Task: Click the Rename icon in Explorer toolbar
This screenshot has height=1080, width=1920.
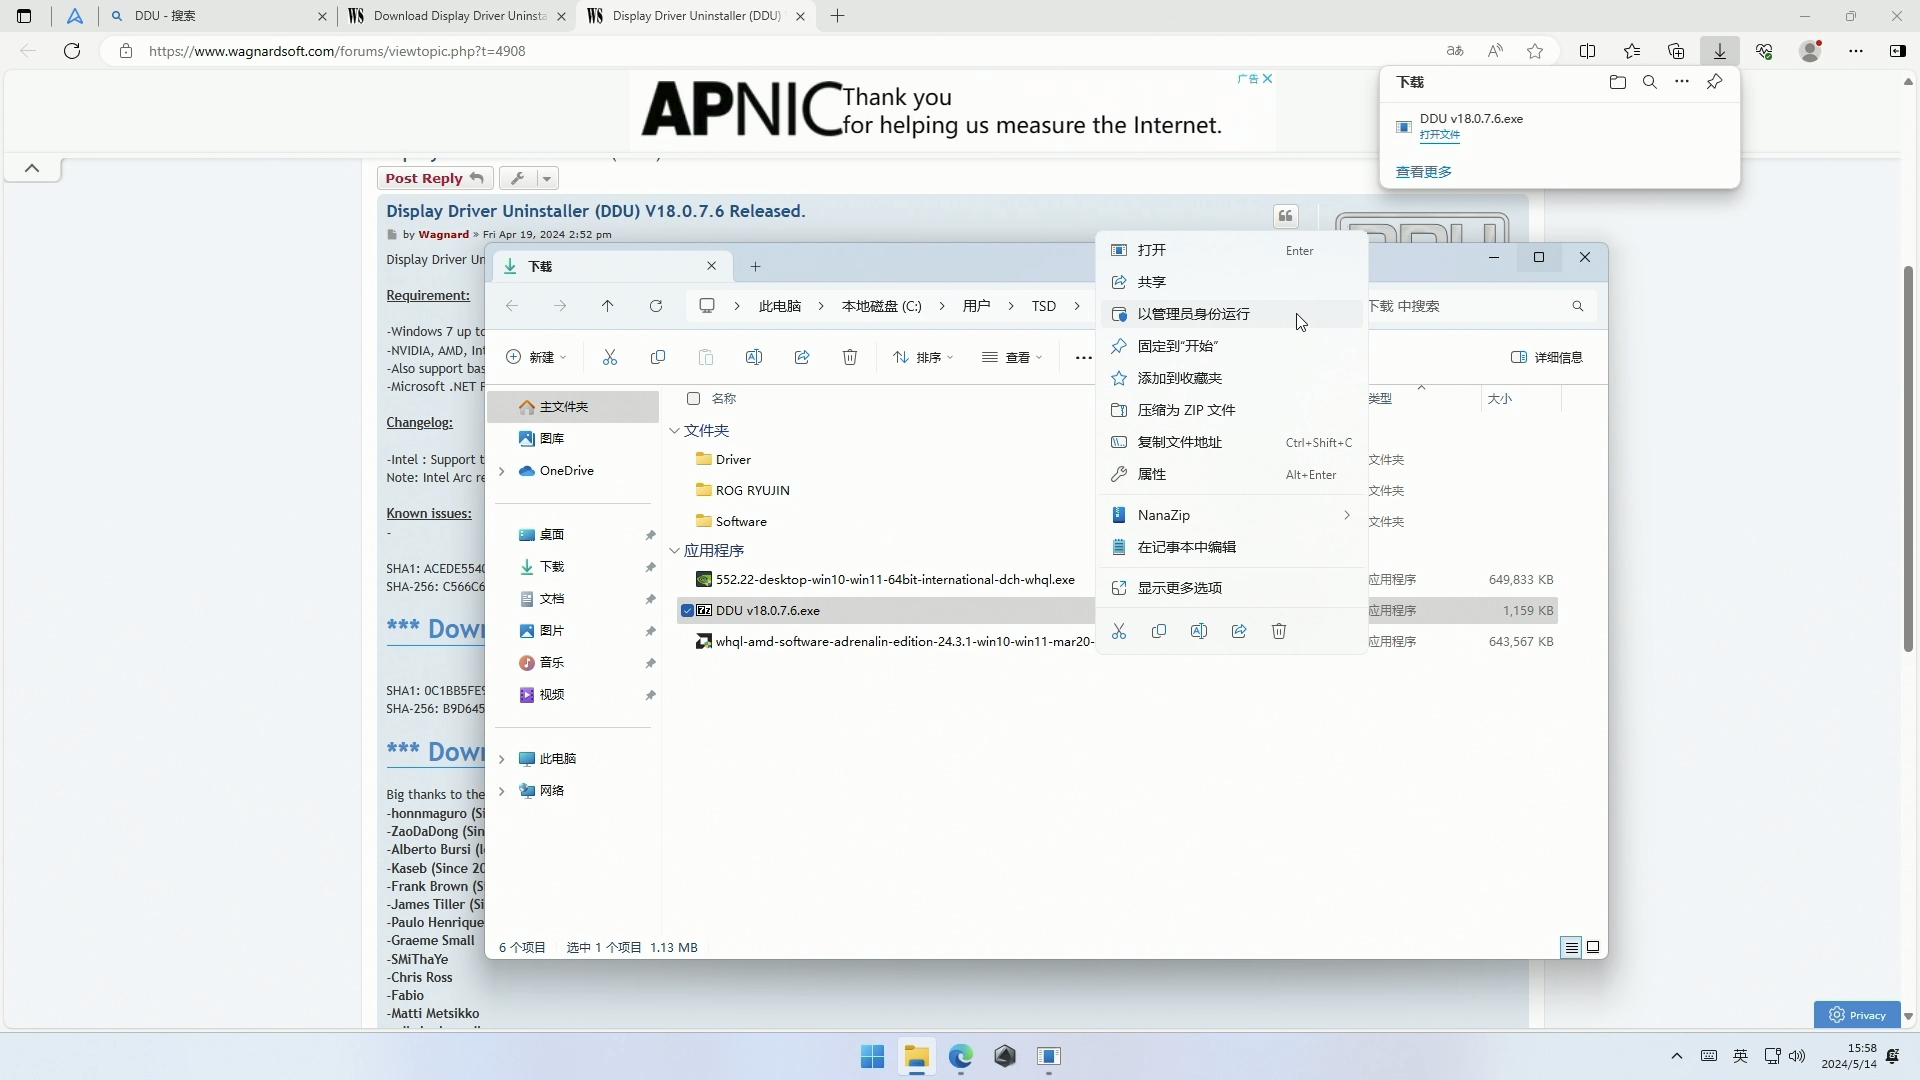Action: coord(754,357)
